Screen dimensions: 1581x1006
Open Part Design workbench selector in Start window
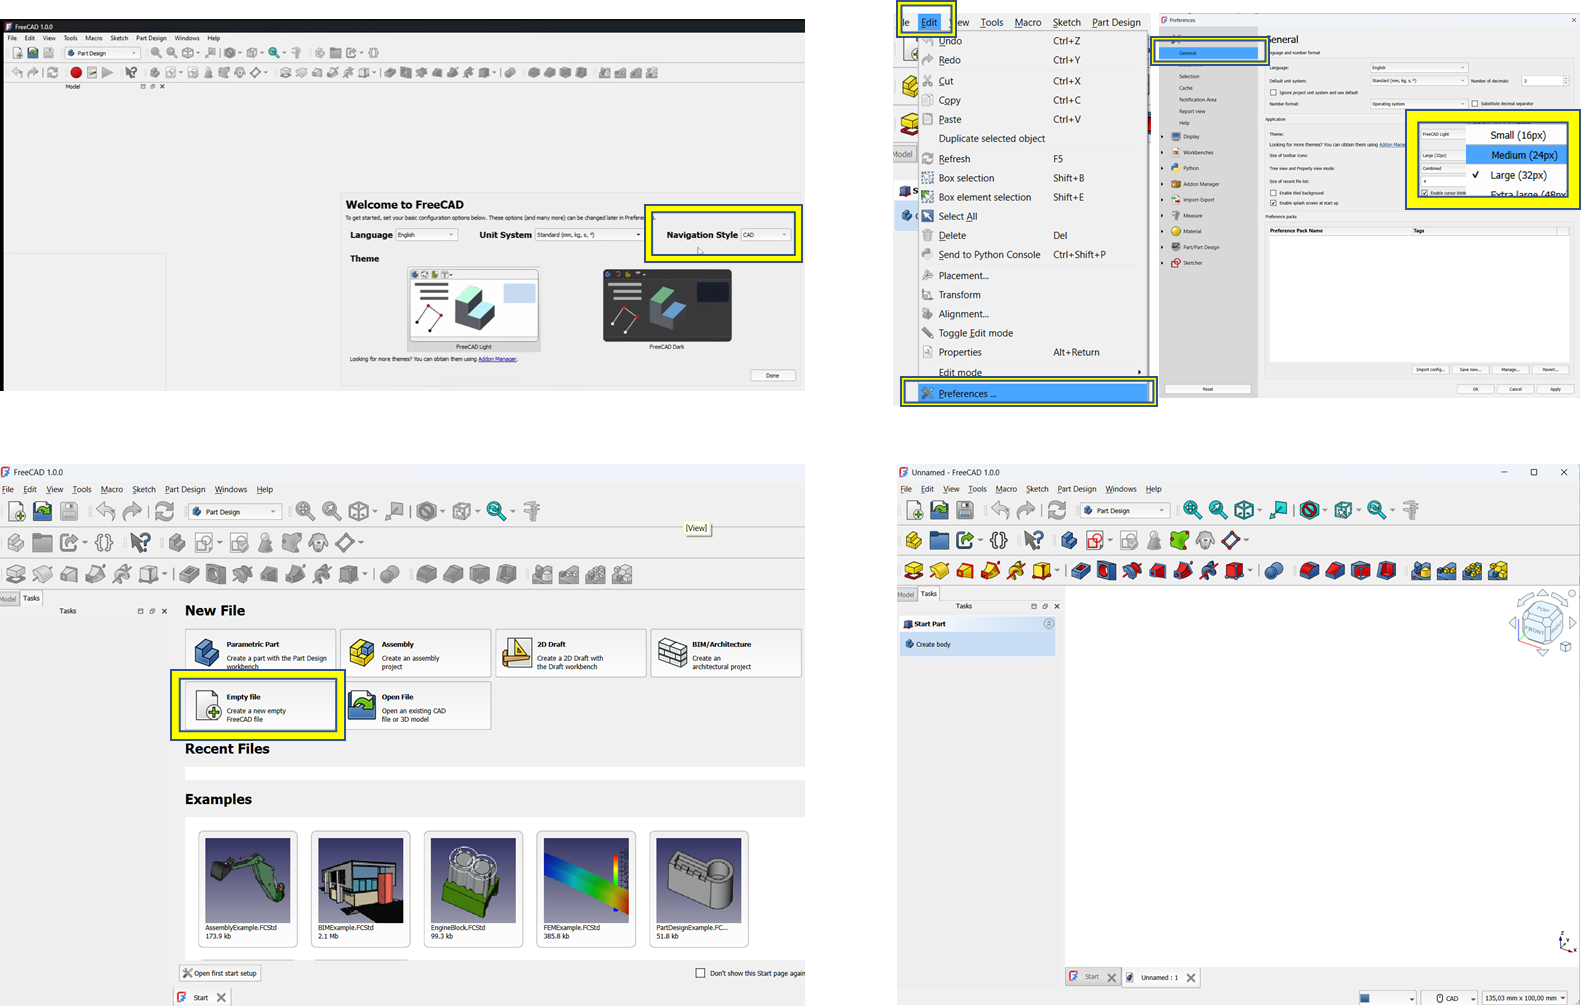(x=234, y=511)
